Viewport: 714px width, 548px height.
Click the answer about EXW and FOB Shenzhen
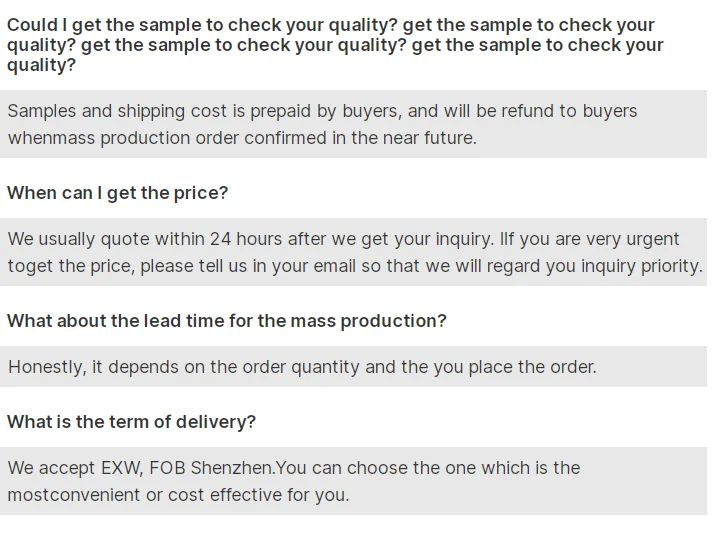coord(294,481)
